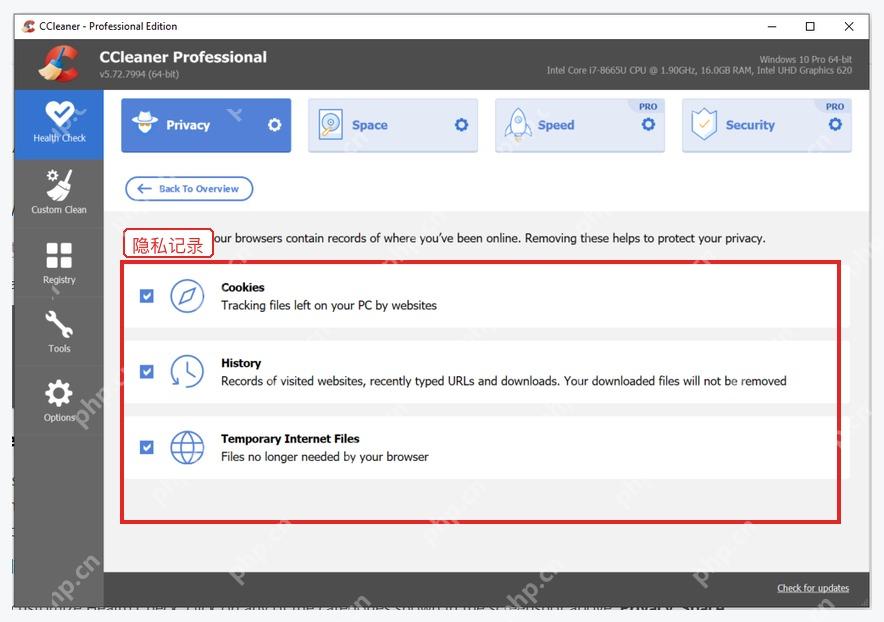Click the Space disk magnifier icon
Screen dimensions: 884x622
330,125
